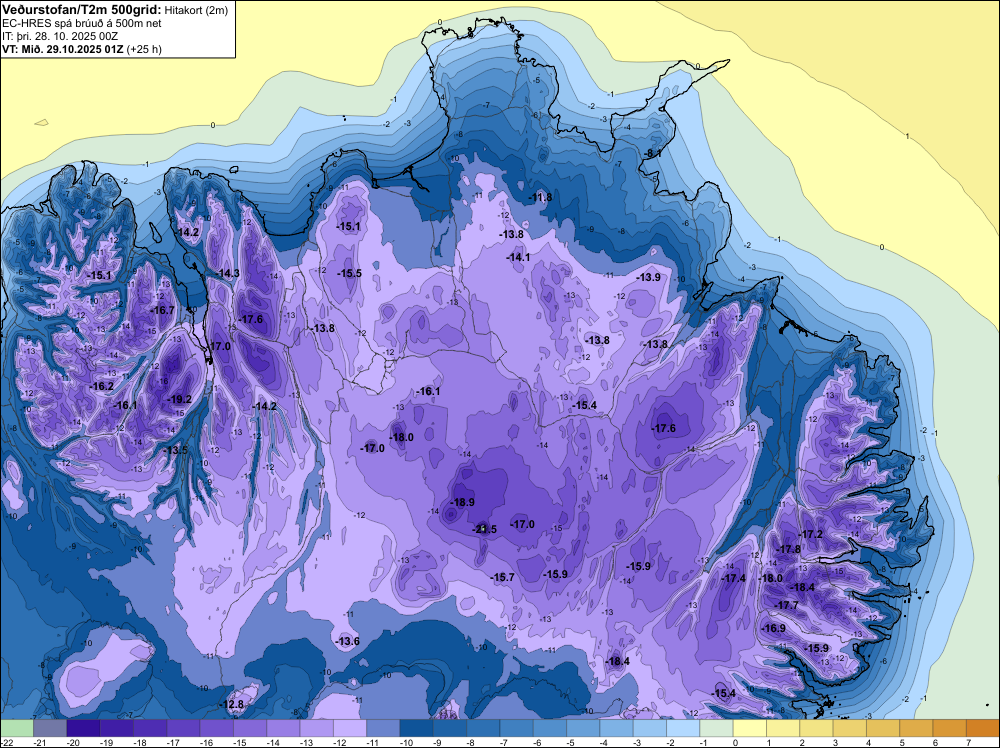Click the -15.7 temperature label

pos(503,576)
